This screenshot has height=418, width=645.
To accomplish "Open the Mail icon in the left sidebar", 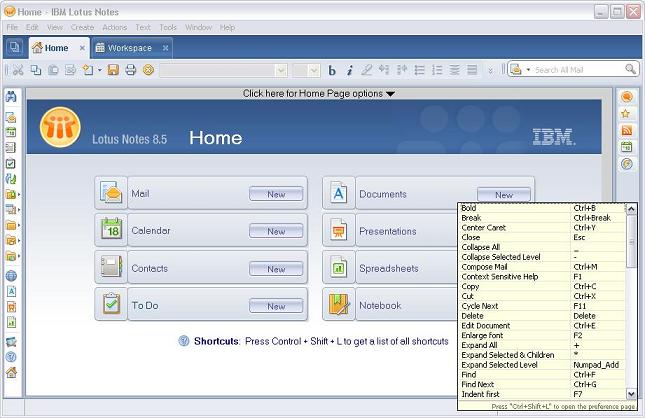I will point(11,117).
